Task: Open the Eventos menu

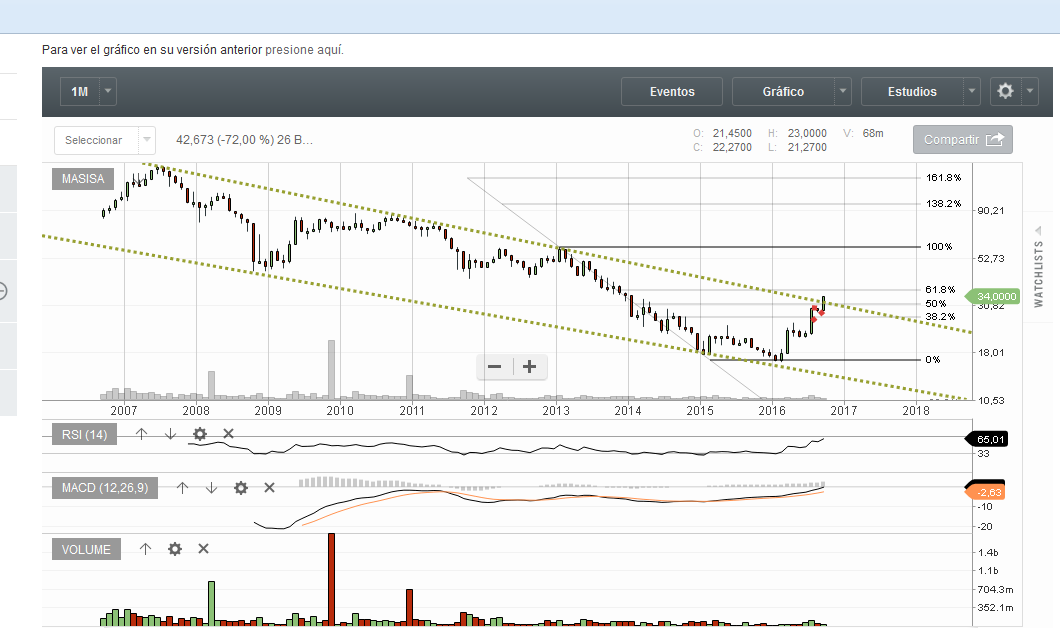Action: [672, 92]
